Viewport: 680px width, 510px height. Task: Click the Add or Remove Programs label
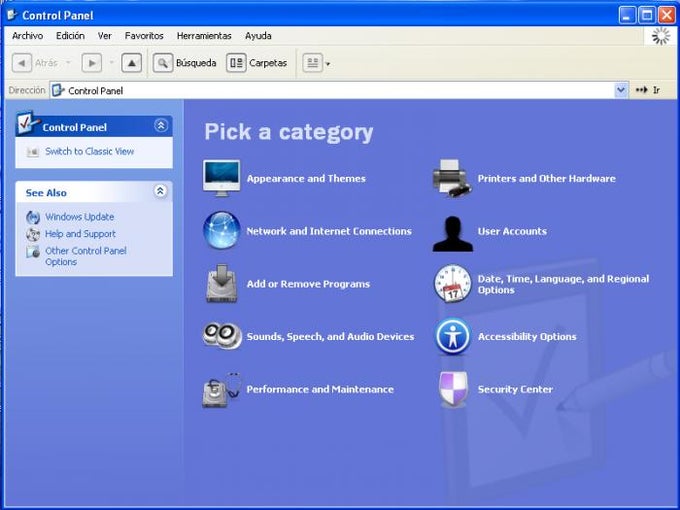pyautogui.click(x=308, y=284)
